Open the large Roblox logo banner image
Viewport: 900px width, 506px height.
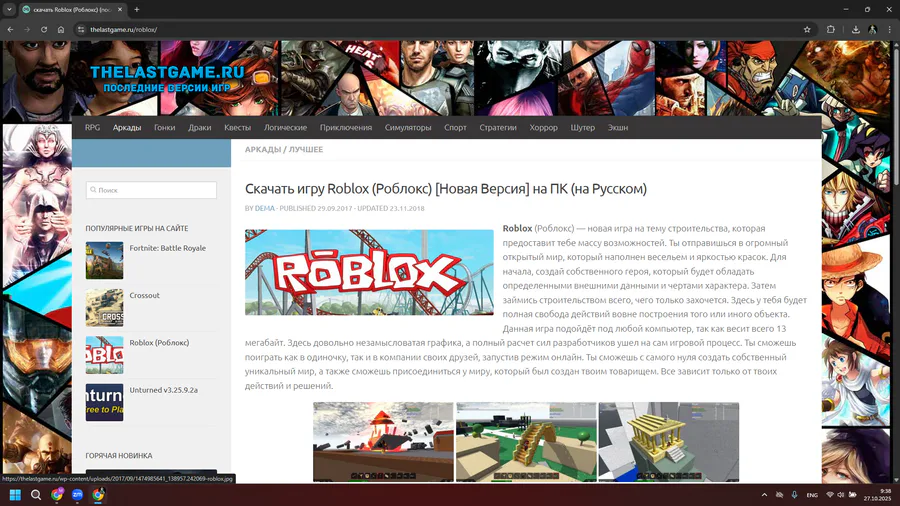tap(369, 273)
